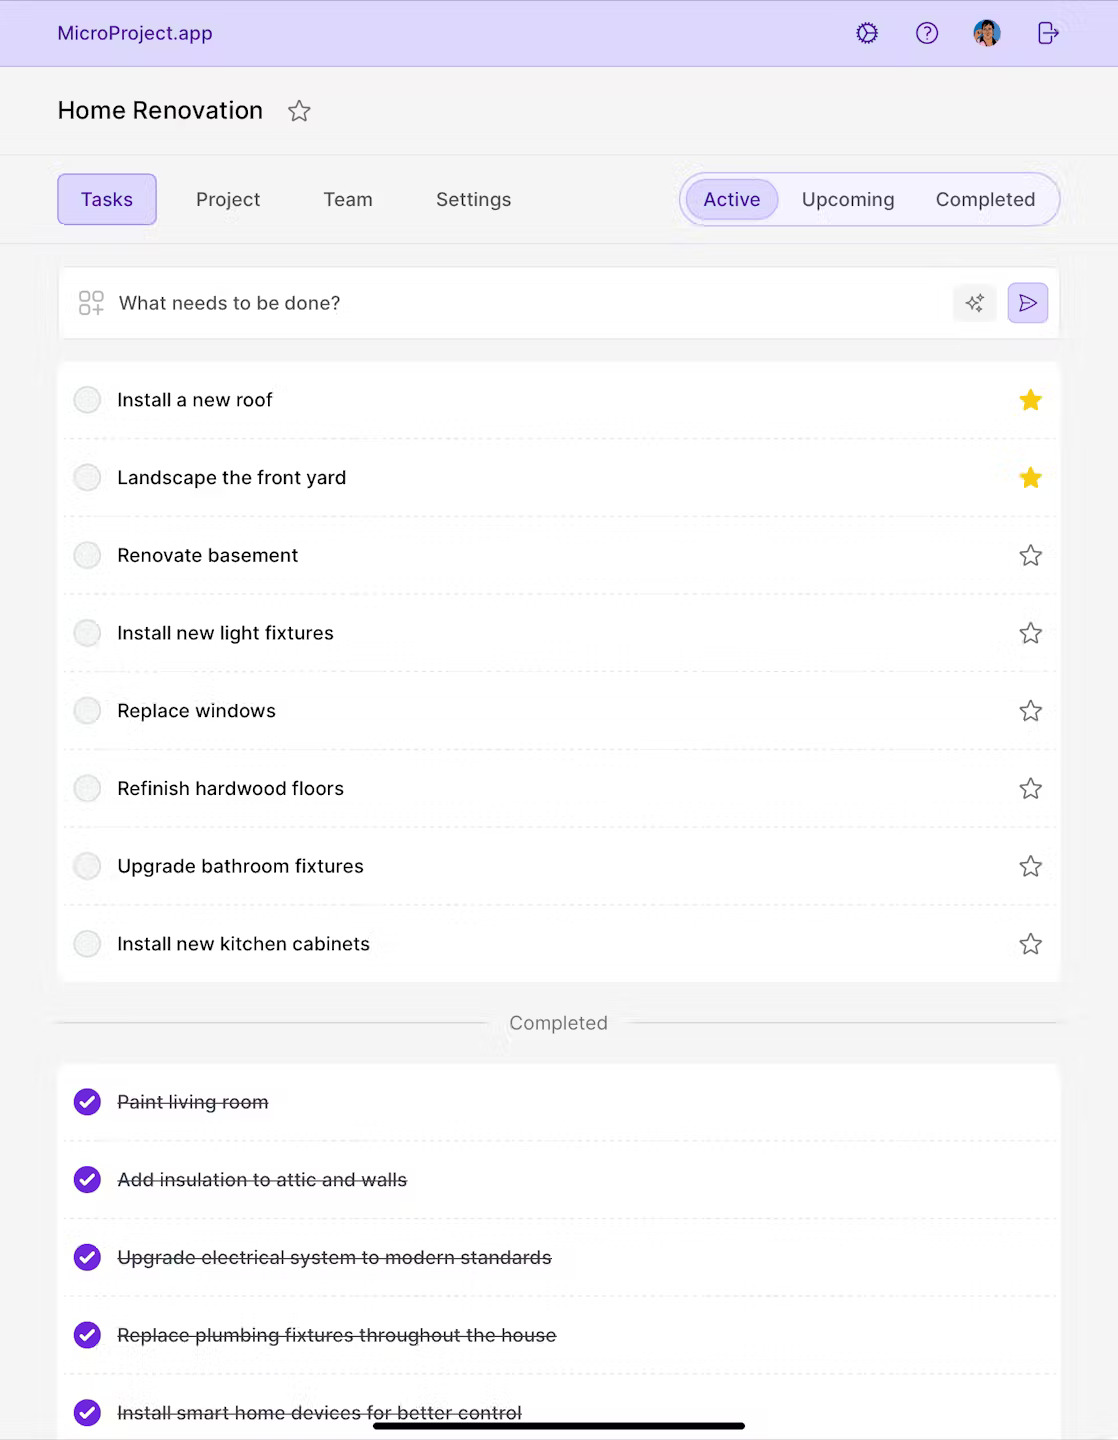Open the Team tab
This screenshot has width=1118, height=1440.
348,200
